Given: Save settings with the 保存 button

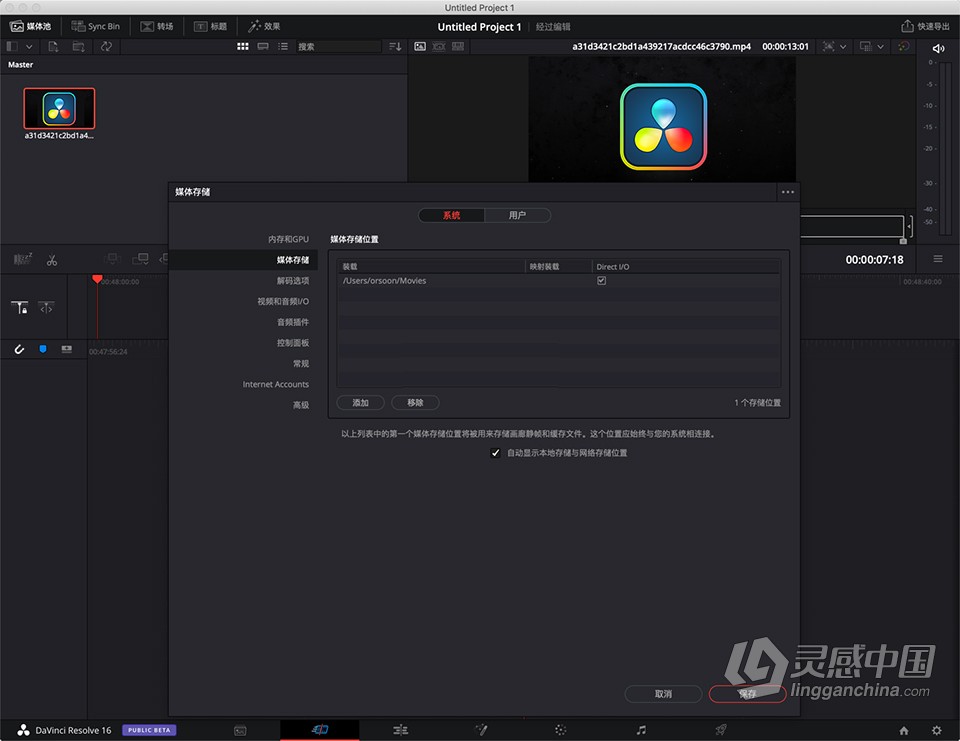Looking at the screenshot, I should point(746,693).
